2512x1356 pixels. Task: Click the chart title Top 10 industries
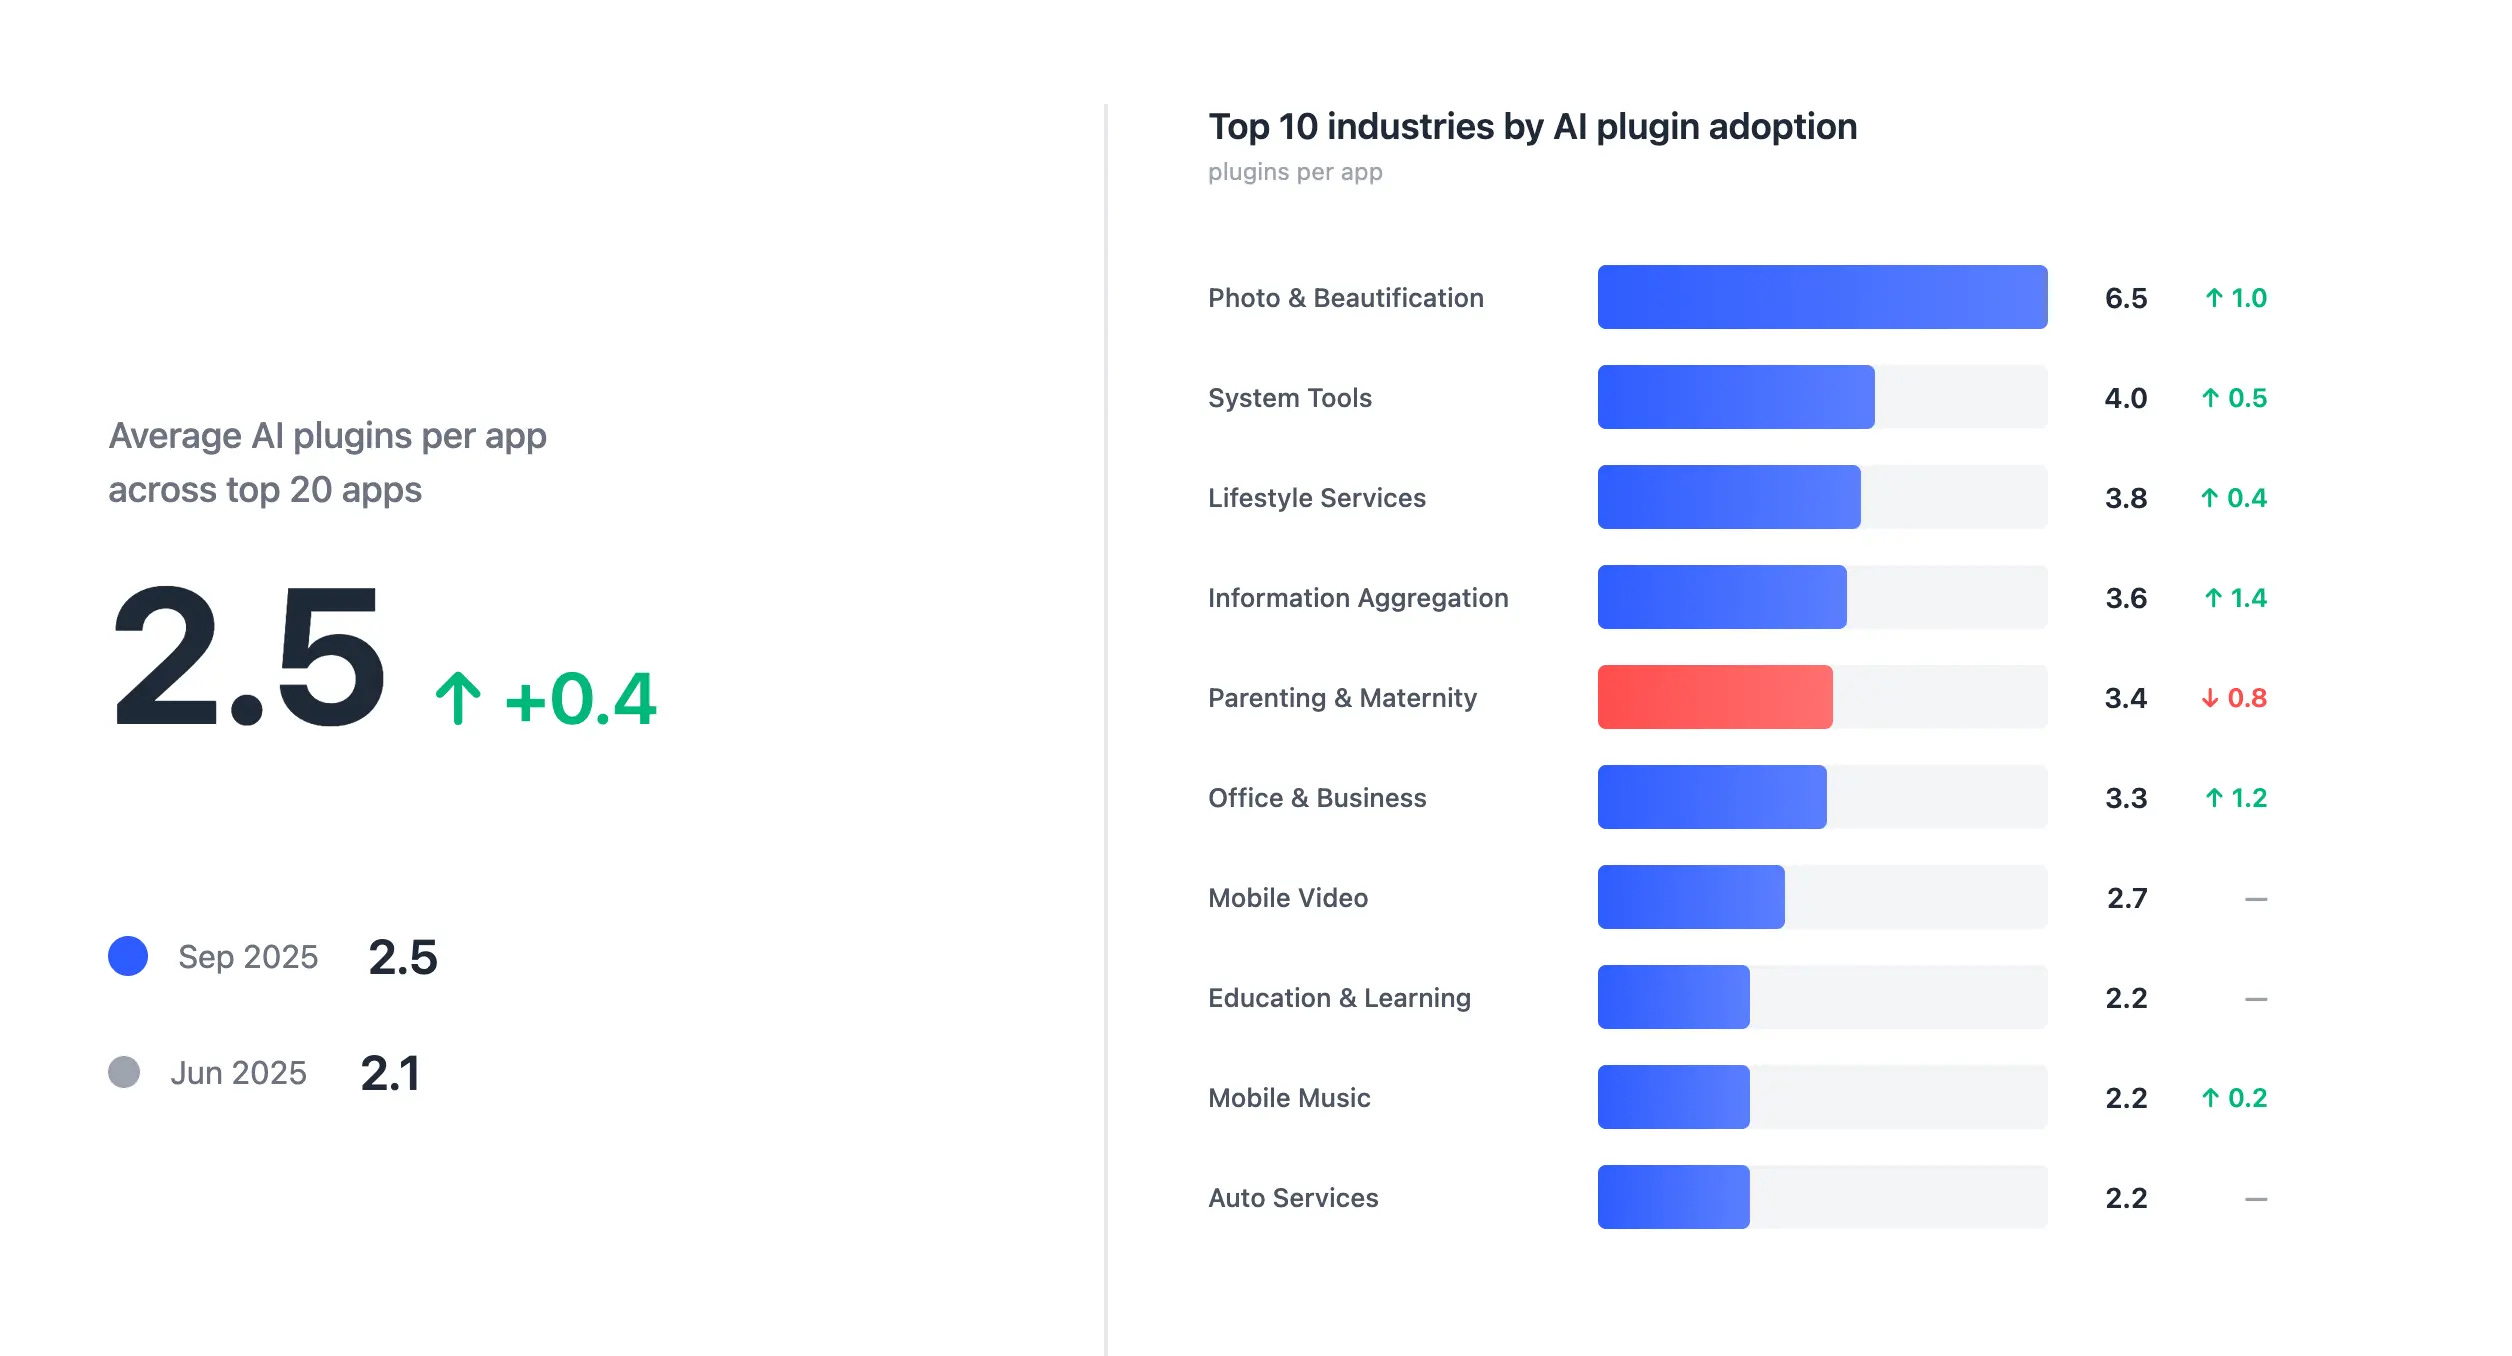(1532, 127)
